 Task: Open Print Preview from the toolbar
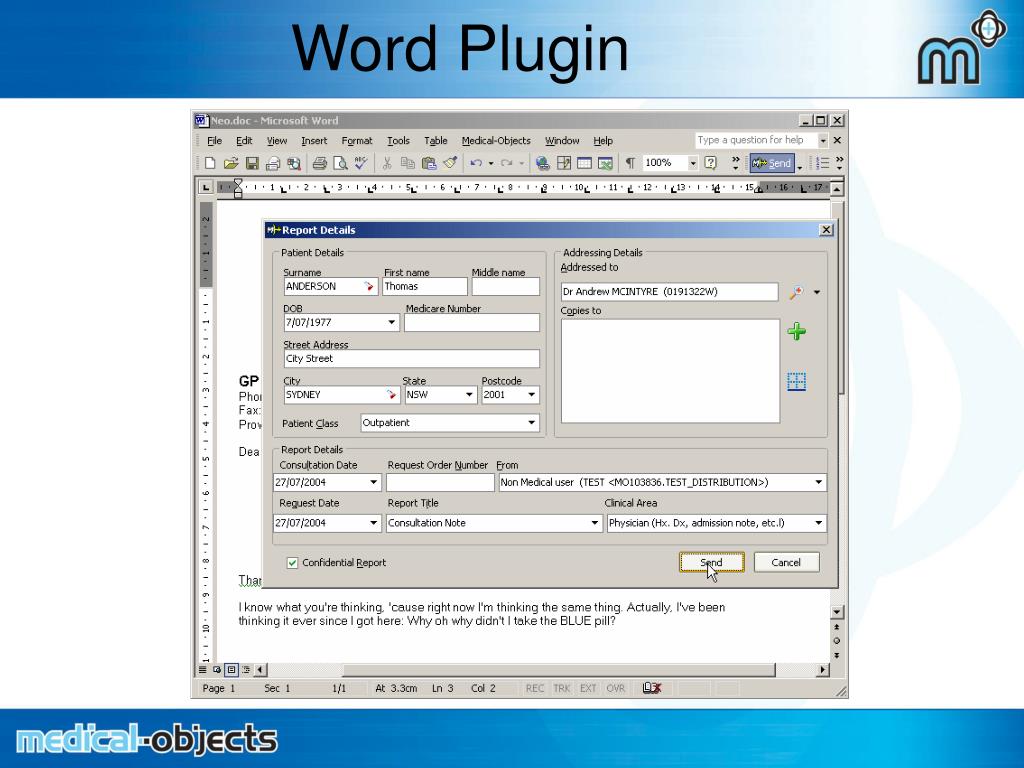340,163
